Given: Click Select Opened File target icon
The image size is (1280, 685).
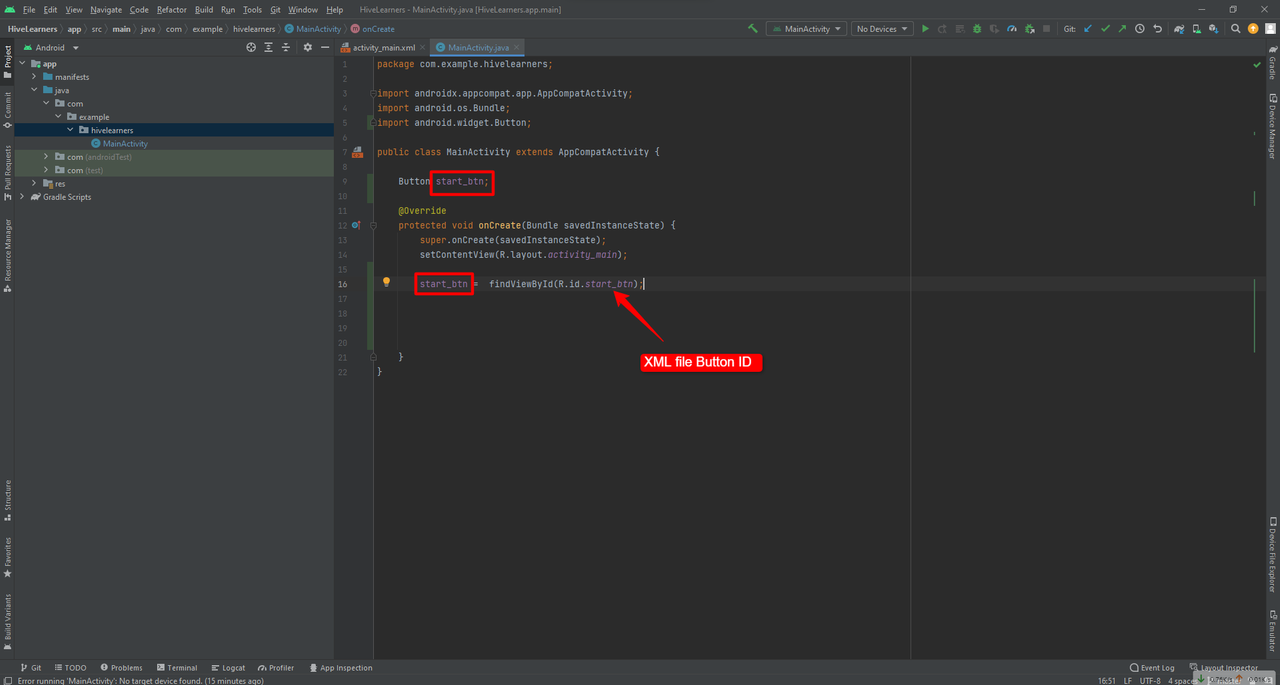Looking at the screenshot, I should [x=251, y=47].
